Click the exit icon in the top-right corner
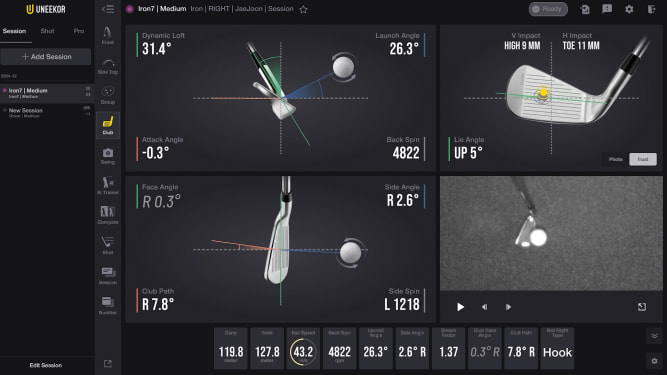This screenshot has height=375, width=667. click(x=651, y=9)
